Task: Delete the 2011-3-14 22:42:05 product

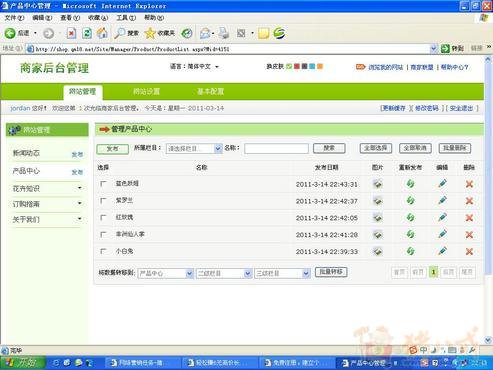Action: (x=469, y=218)
